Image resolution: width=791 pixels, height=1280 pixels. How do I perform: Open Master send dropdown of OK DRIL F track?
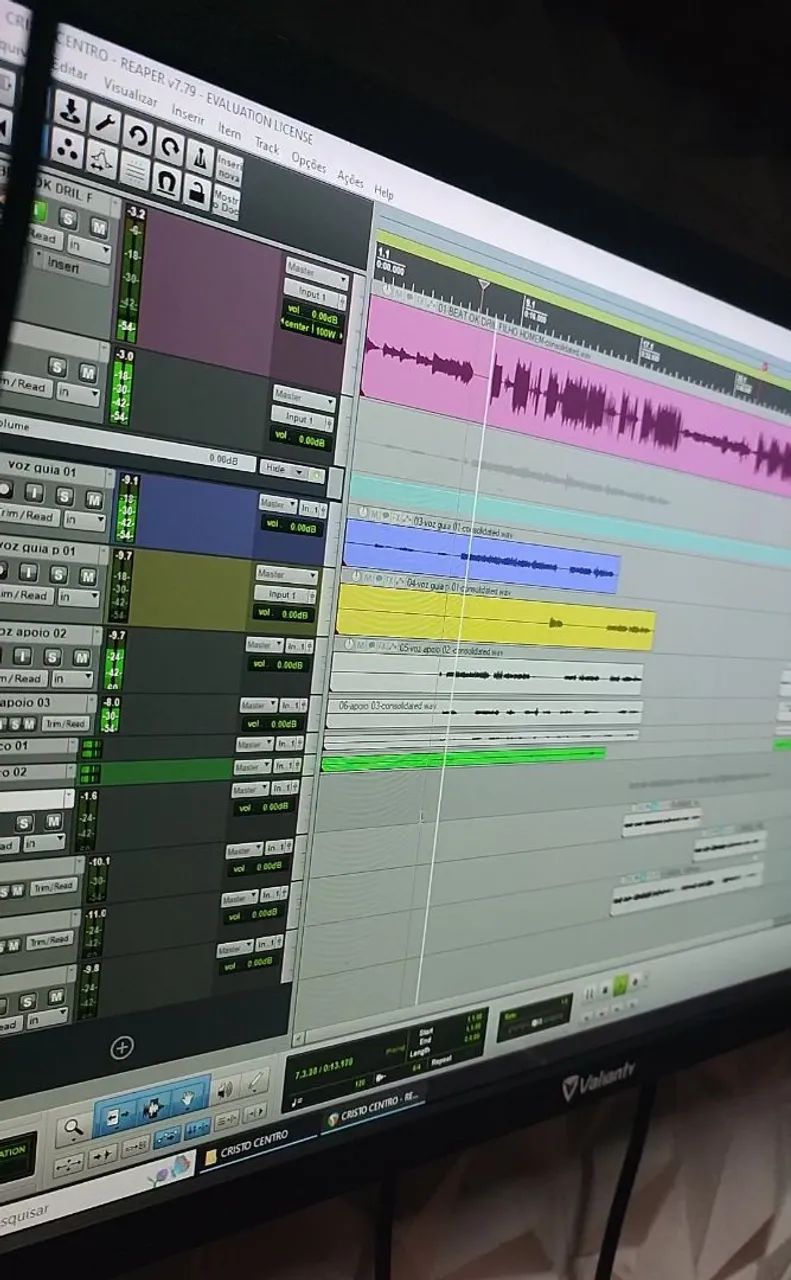pos(316,273)
